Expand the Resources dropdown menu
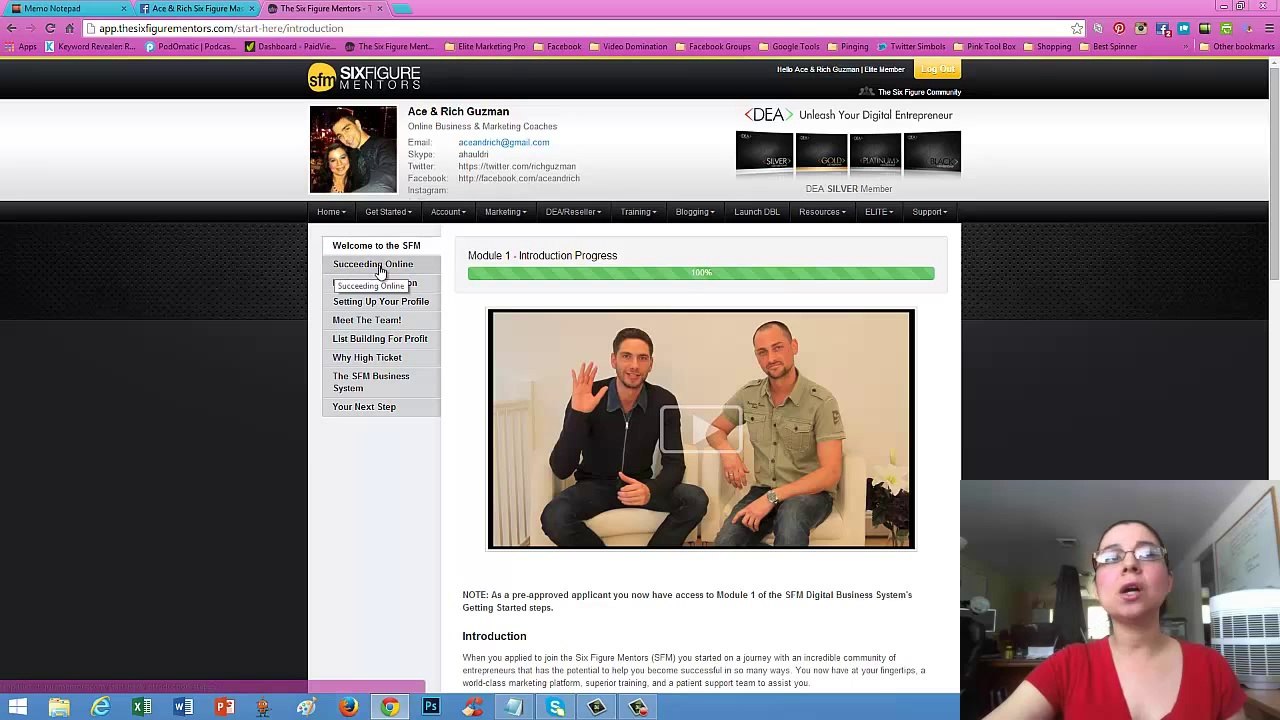Viewport: 1280px width, 720px height. [x=822, y=212]
